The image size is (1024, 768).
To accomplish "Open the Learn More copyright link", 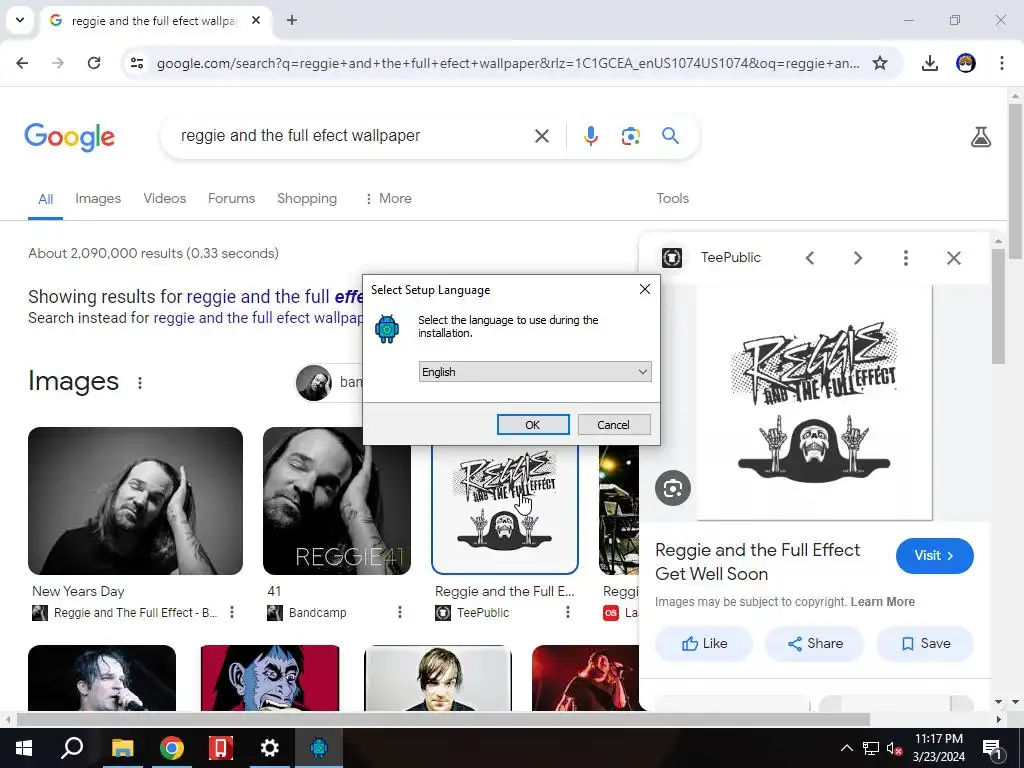I will pos(882,601).
